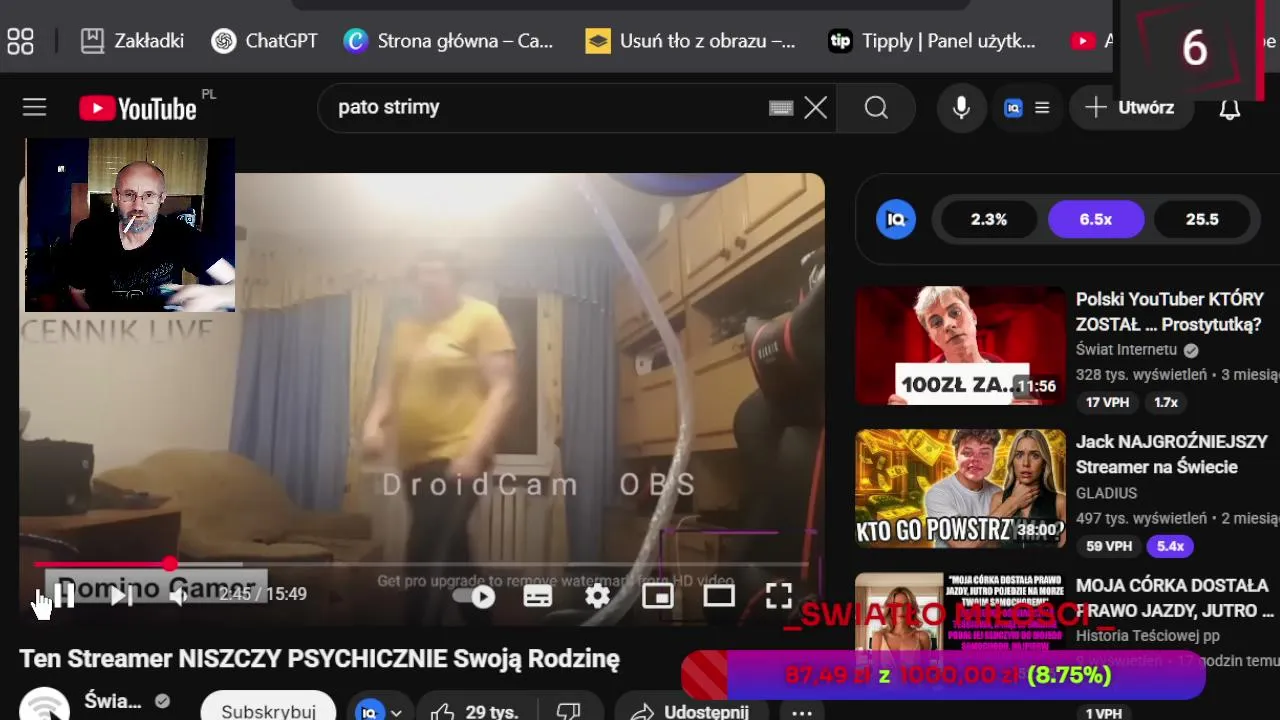Select the 2.3% vidIQ stat pill
This screenshot has width=1280, height=720.
pyautogui.click(x=988, y=219)
